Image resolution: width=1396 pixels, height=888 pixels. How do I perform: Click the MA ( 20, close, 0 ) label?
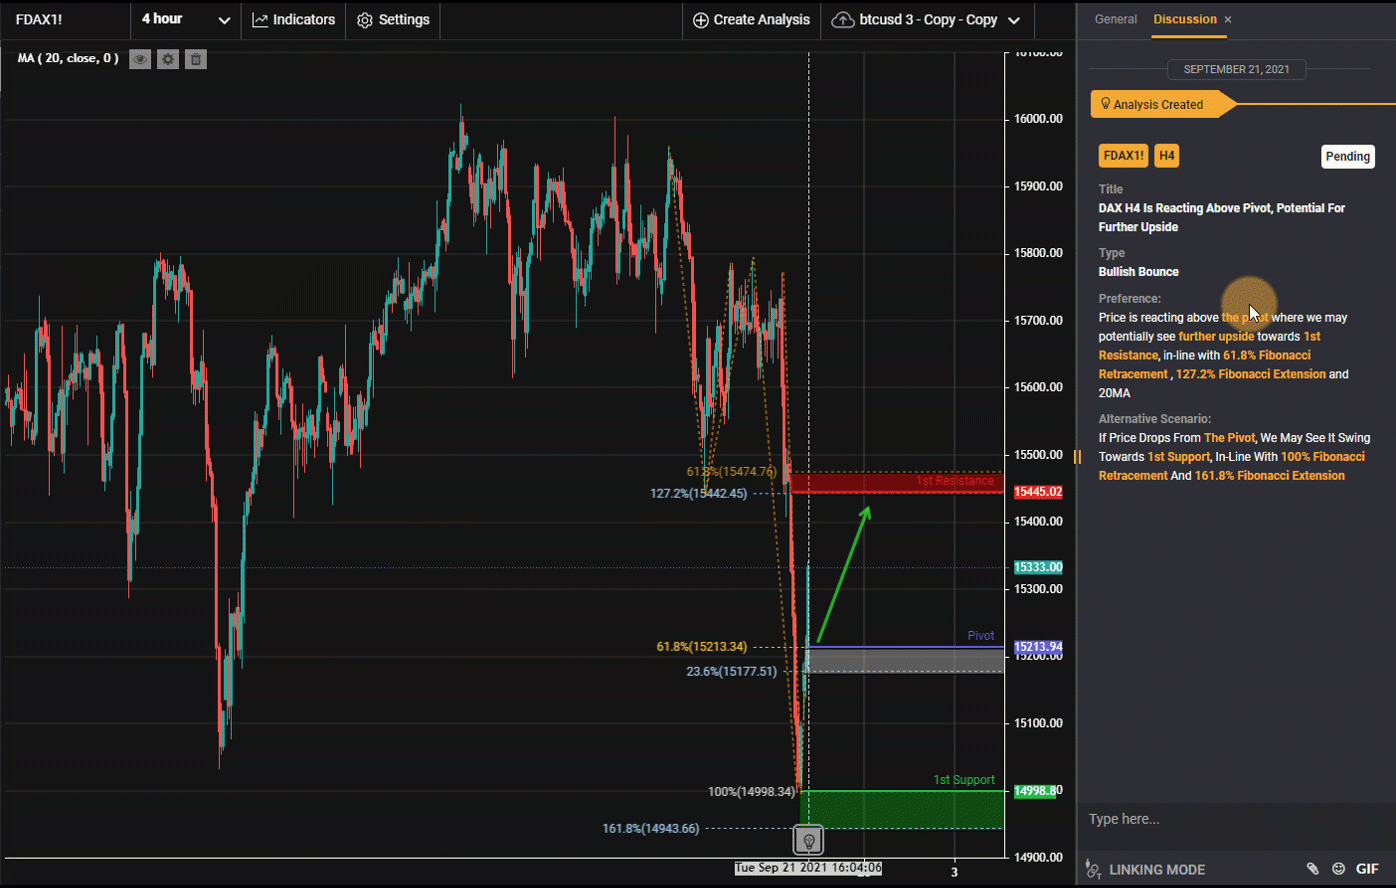[x=68, y=58]
